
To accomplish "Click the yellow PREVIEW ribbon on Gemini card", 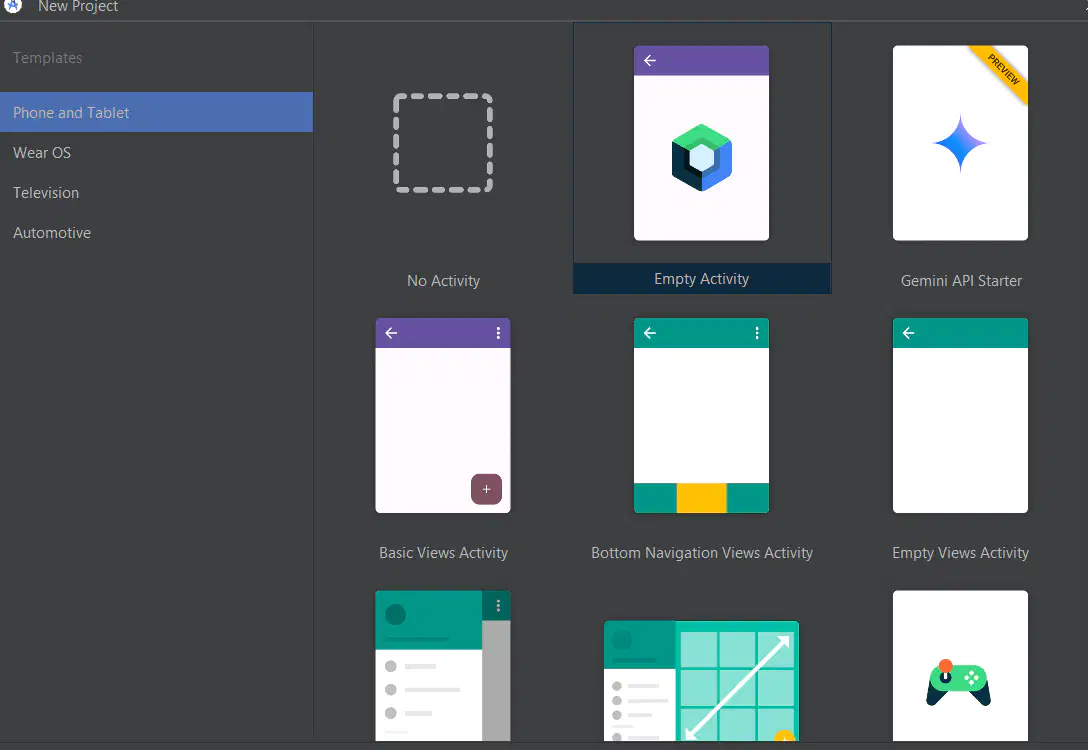I will (1003, 70).
